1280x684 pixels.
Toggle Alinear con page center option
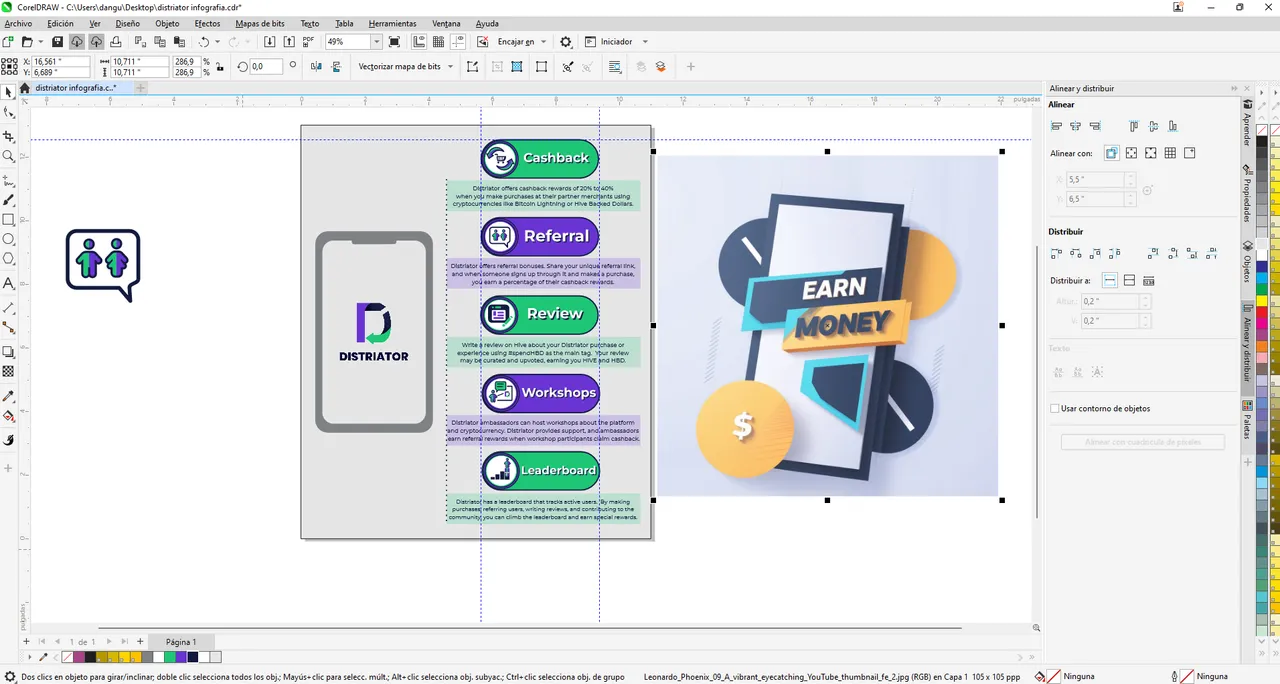click(1150, 153)
